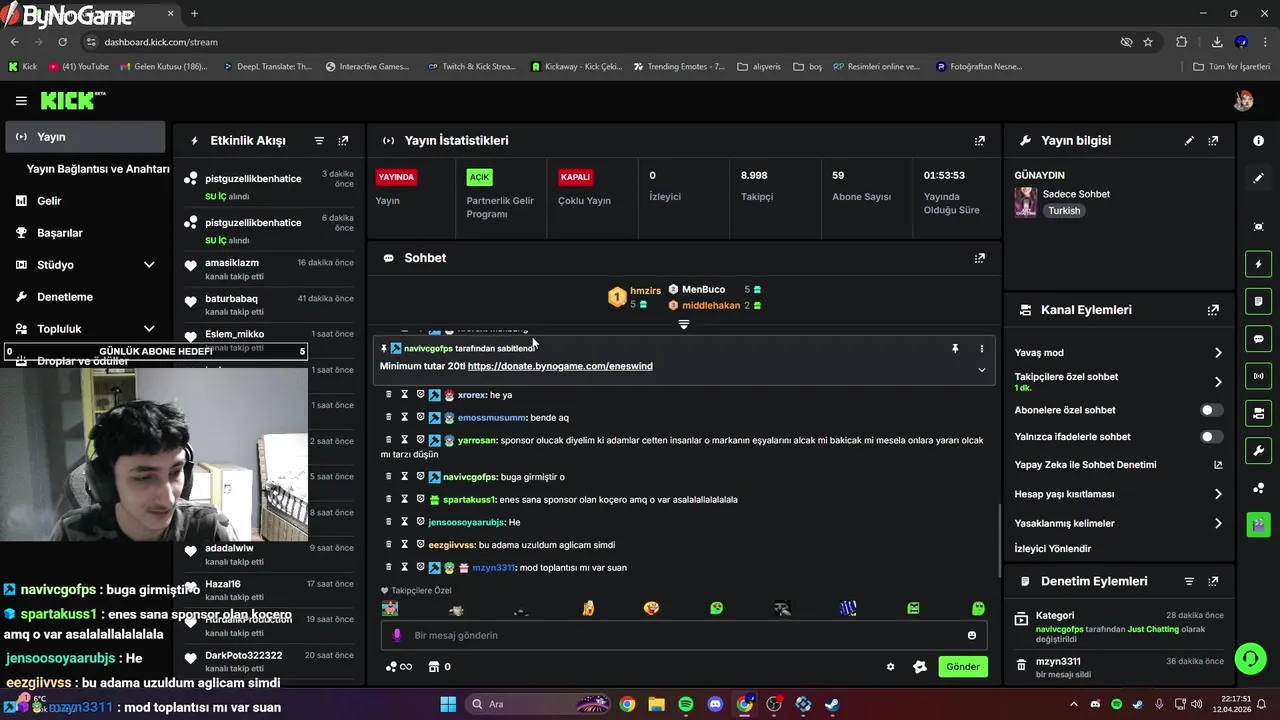The width and height of the screenshot is (1280, 720).
Task: Pop out the Sohbet chat panel
Action: pos(980,258)
